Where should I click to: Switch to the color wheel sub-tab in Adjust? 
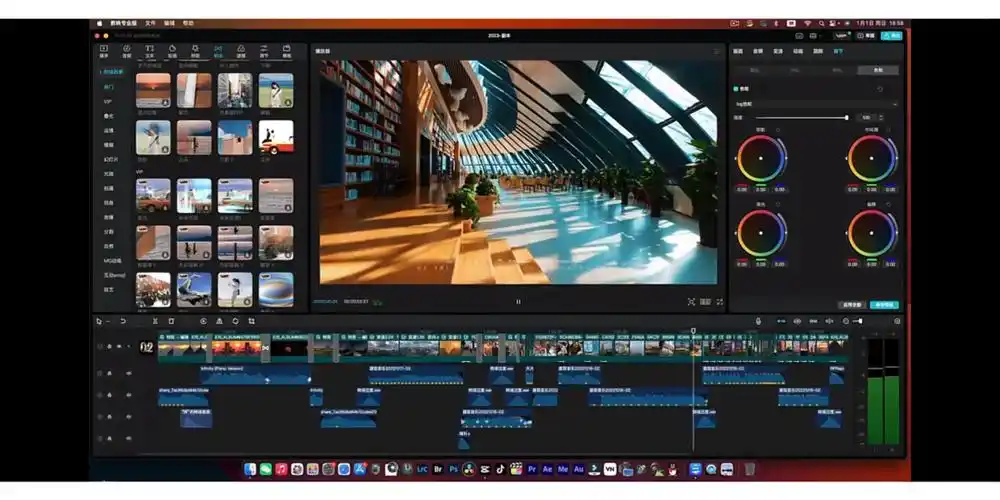pos(878,70)
